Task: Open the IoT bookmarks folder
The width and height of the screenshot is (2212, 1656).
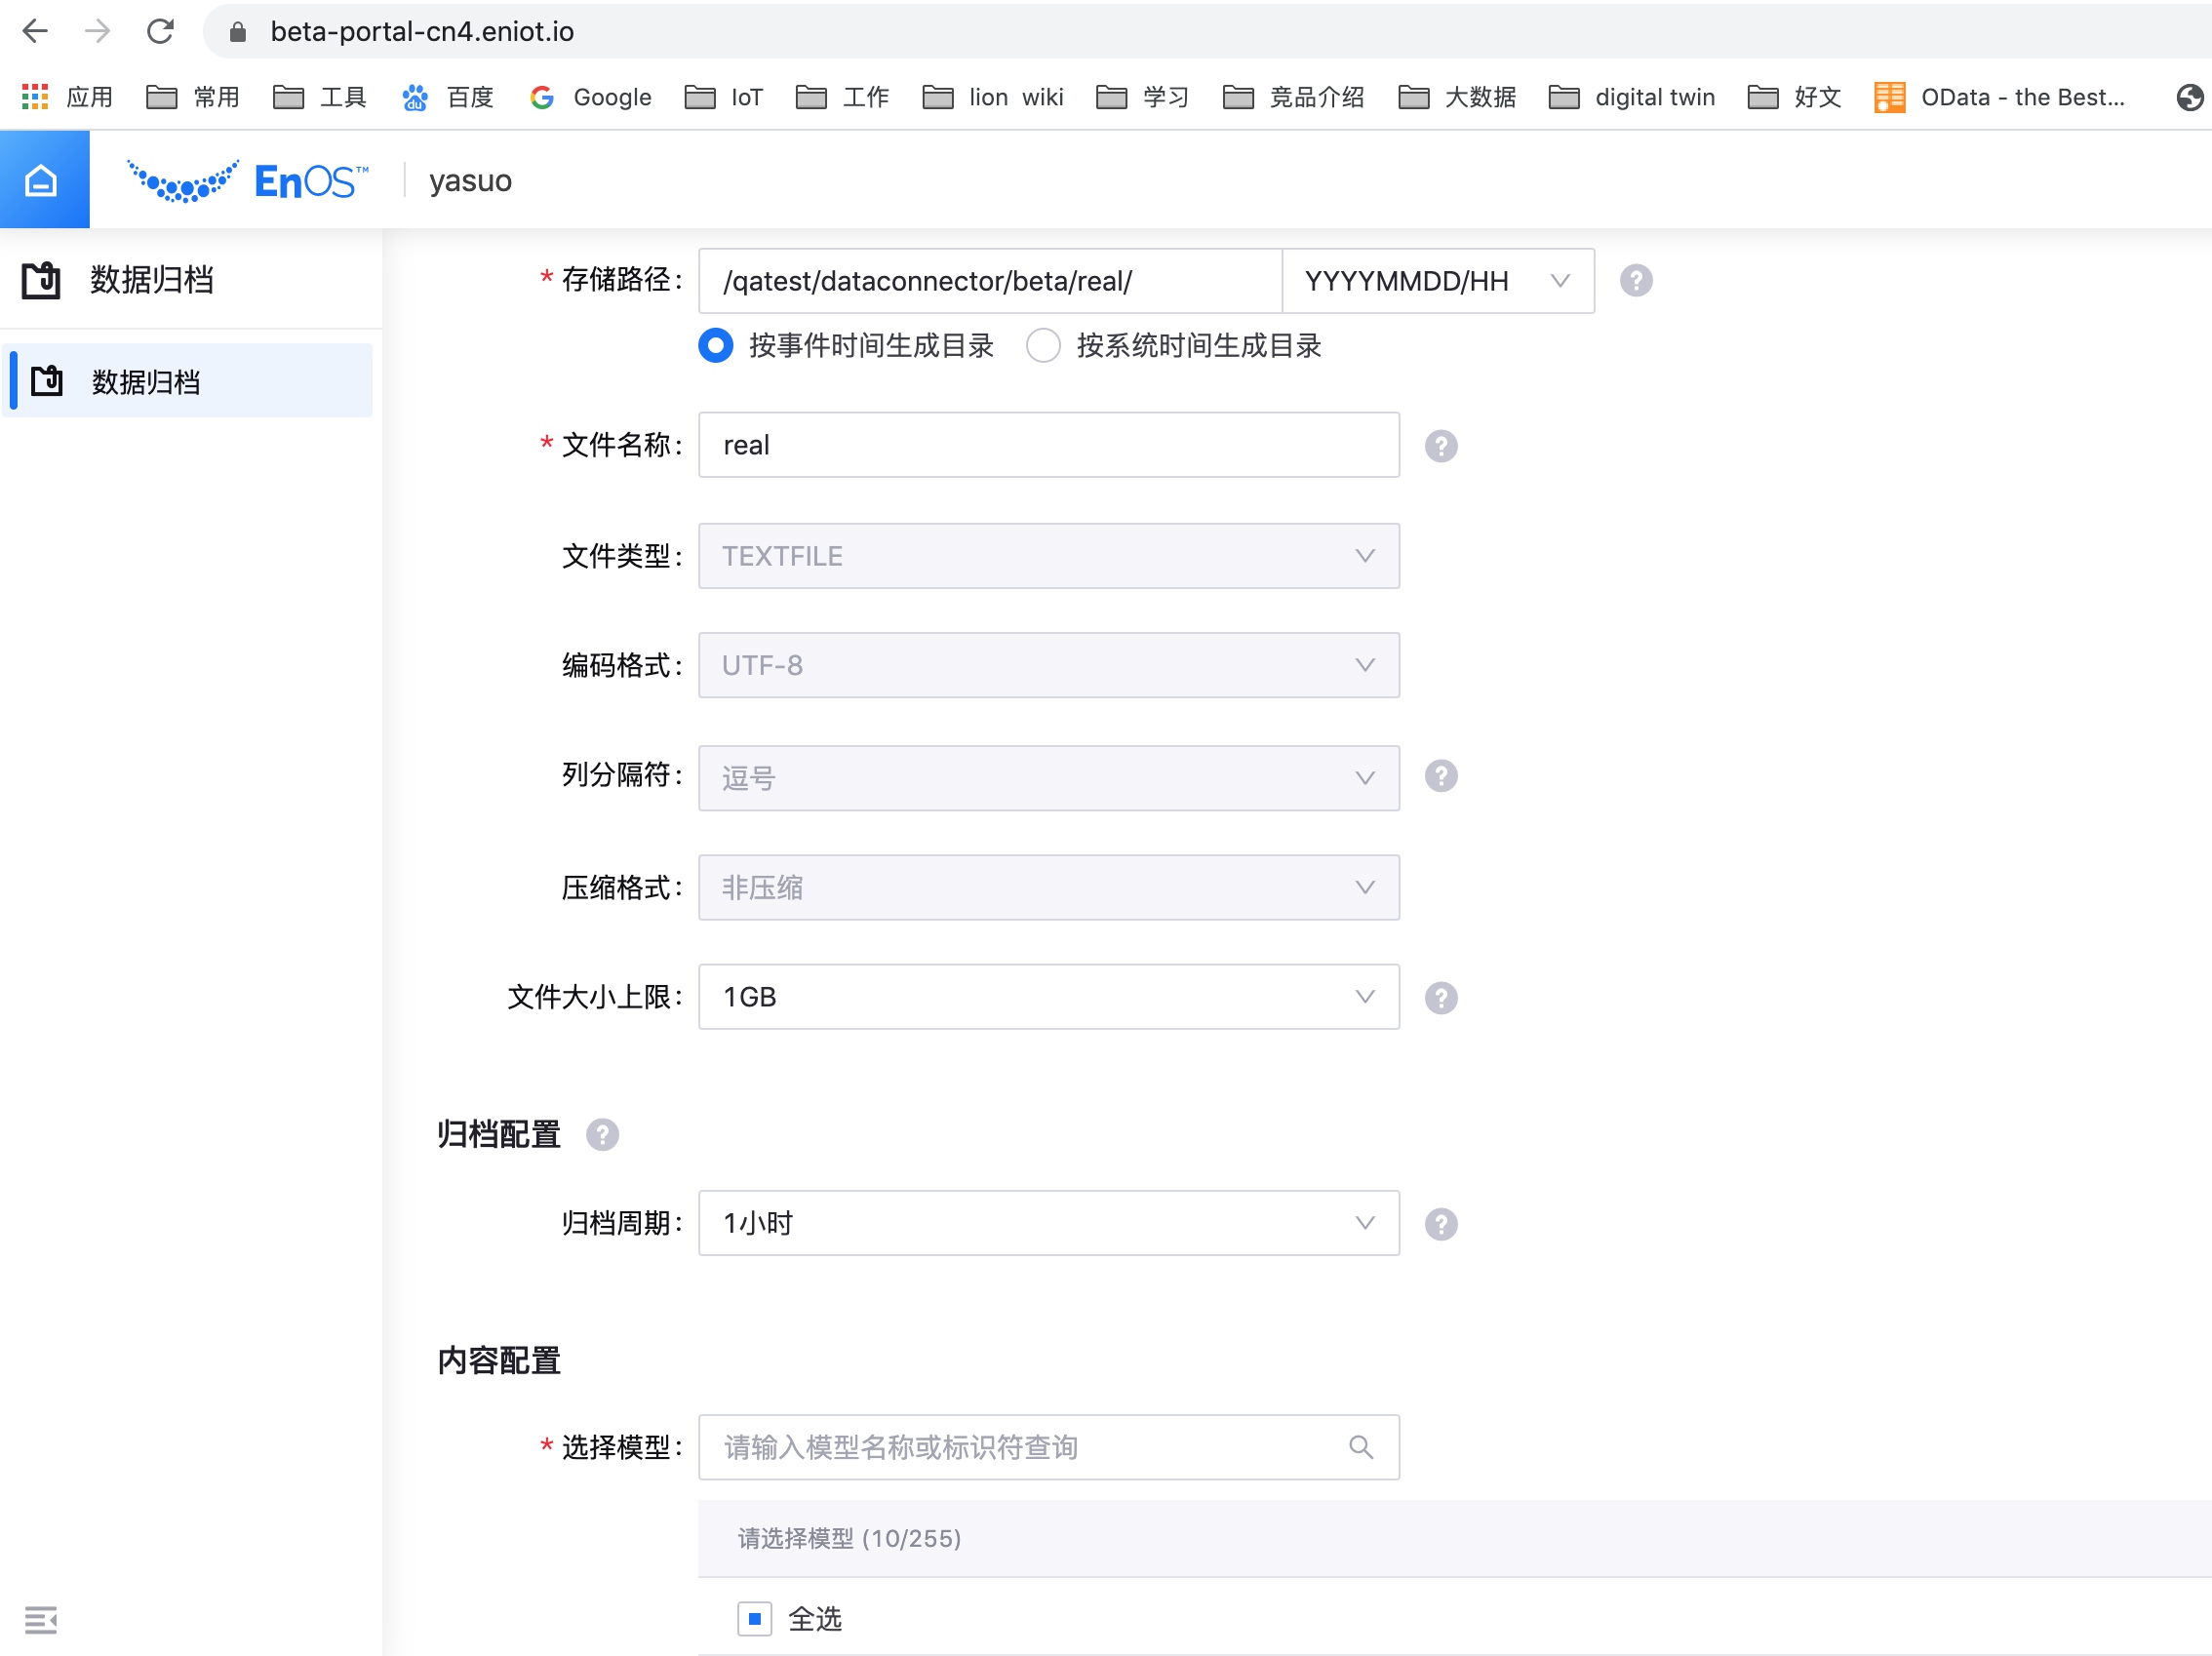Action: point(725,97)
